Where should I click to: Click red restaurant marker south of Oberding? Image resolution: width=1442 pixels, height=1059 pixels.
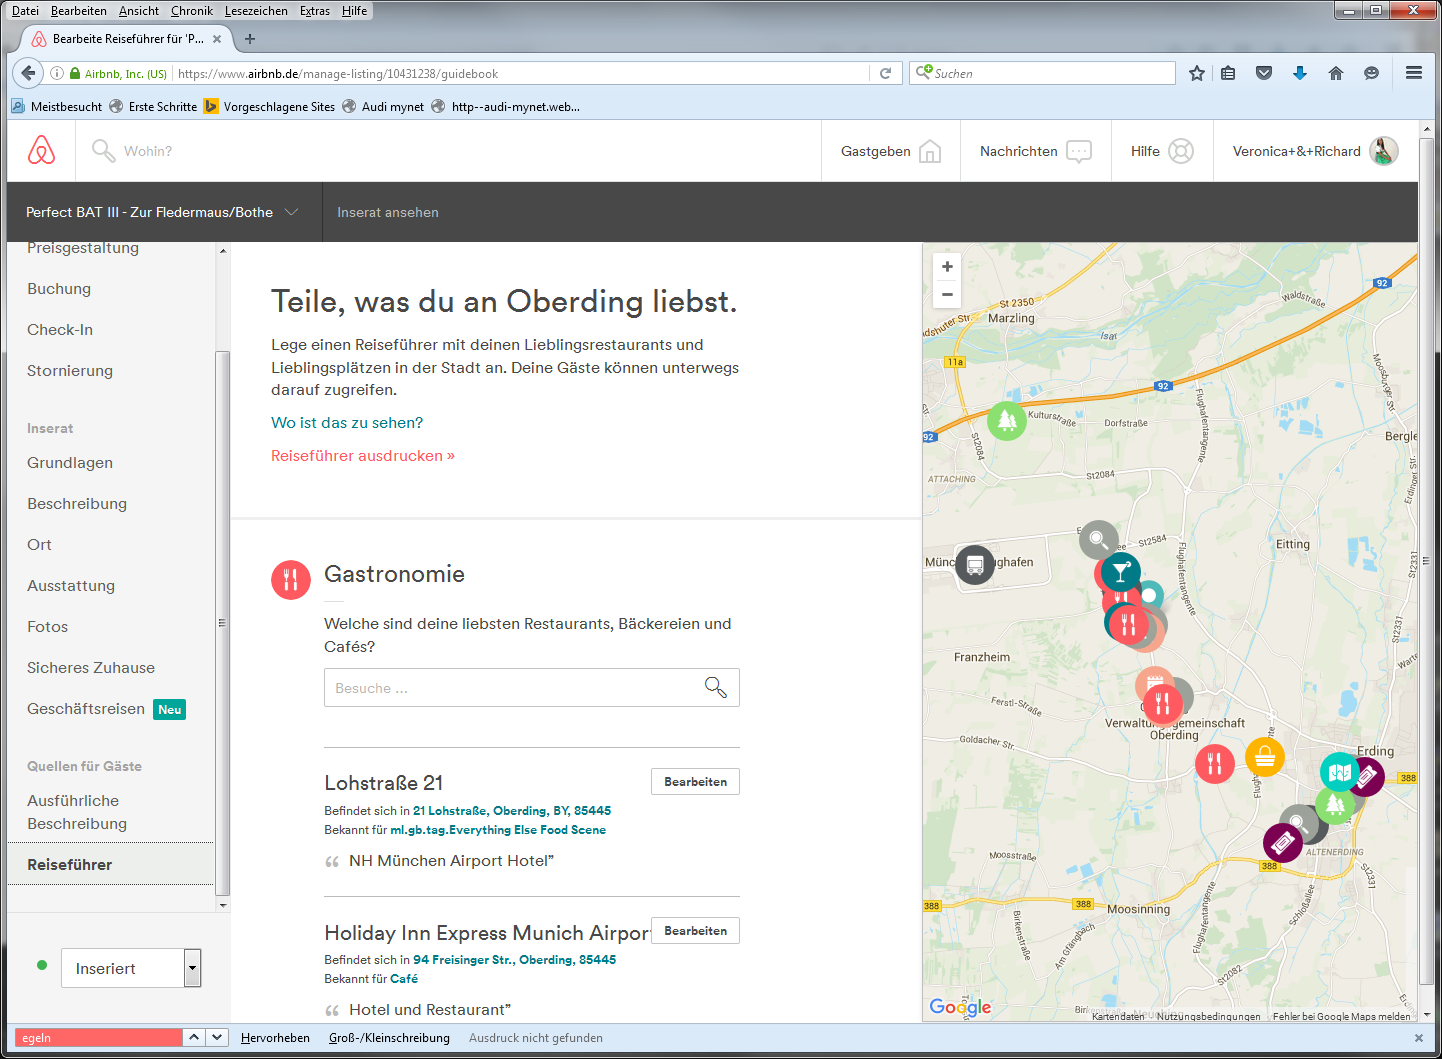pyautogui.click(x=1215, y=765)
